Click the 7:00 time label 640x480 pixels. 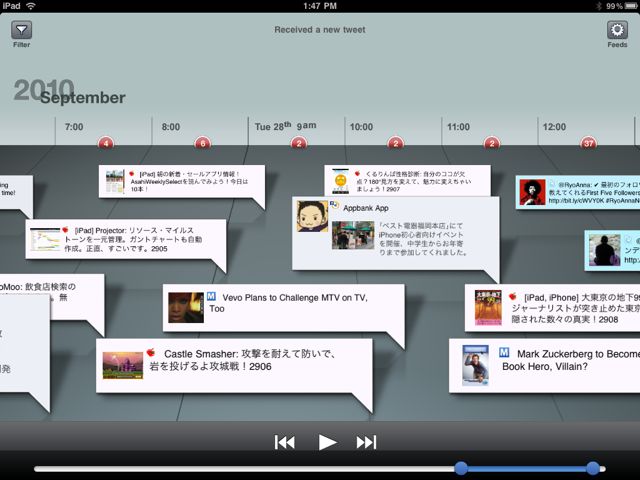click(74, 127)
